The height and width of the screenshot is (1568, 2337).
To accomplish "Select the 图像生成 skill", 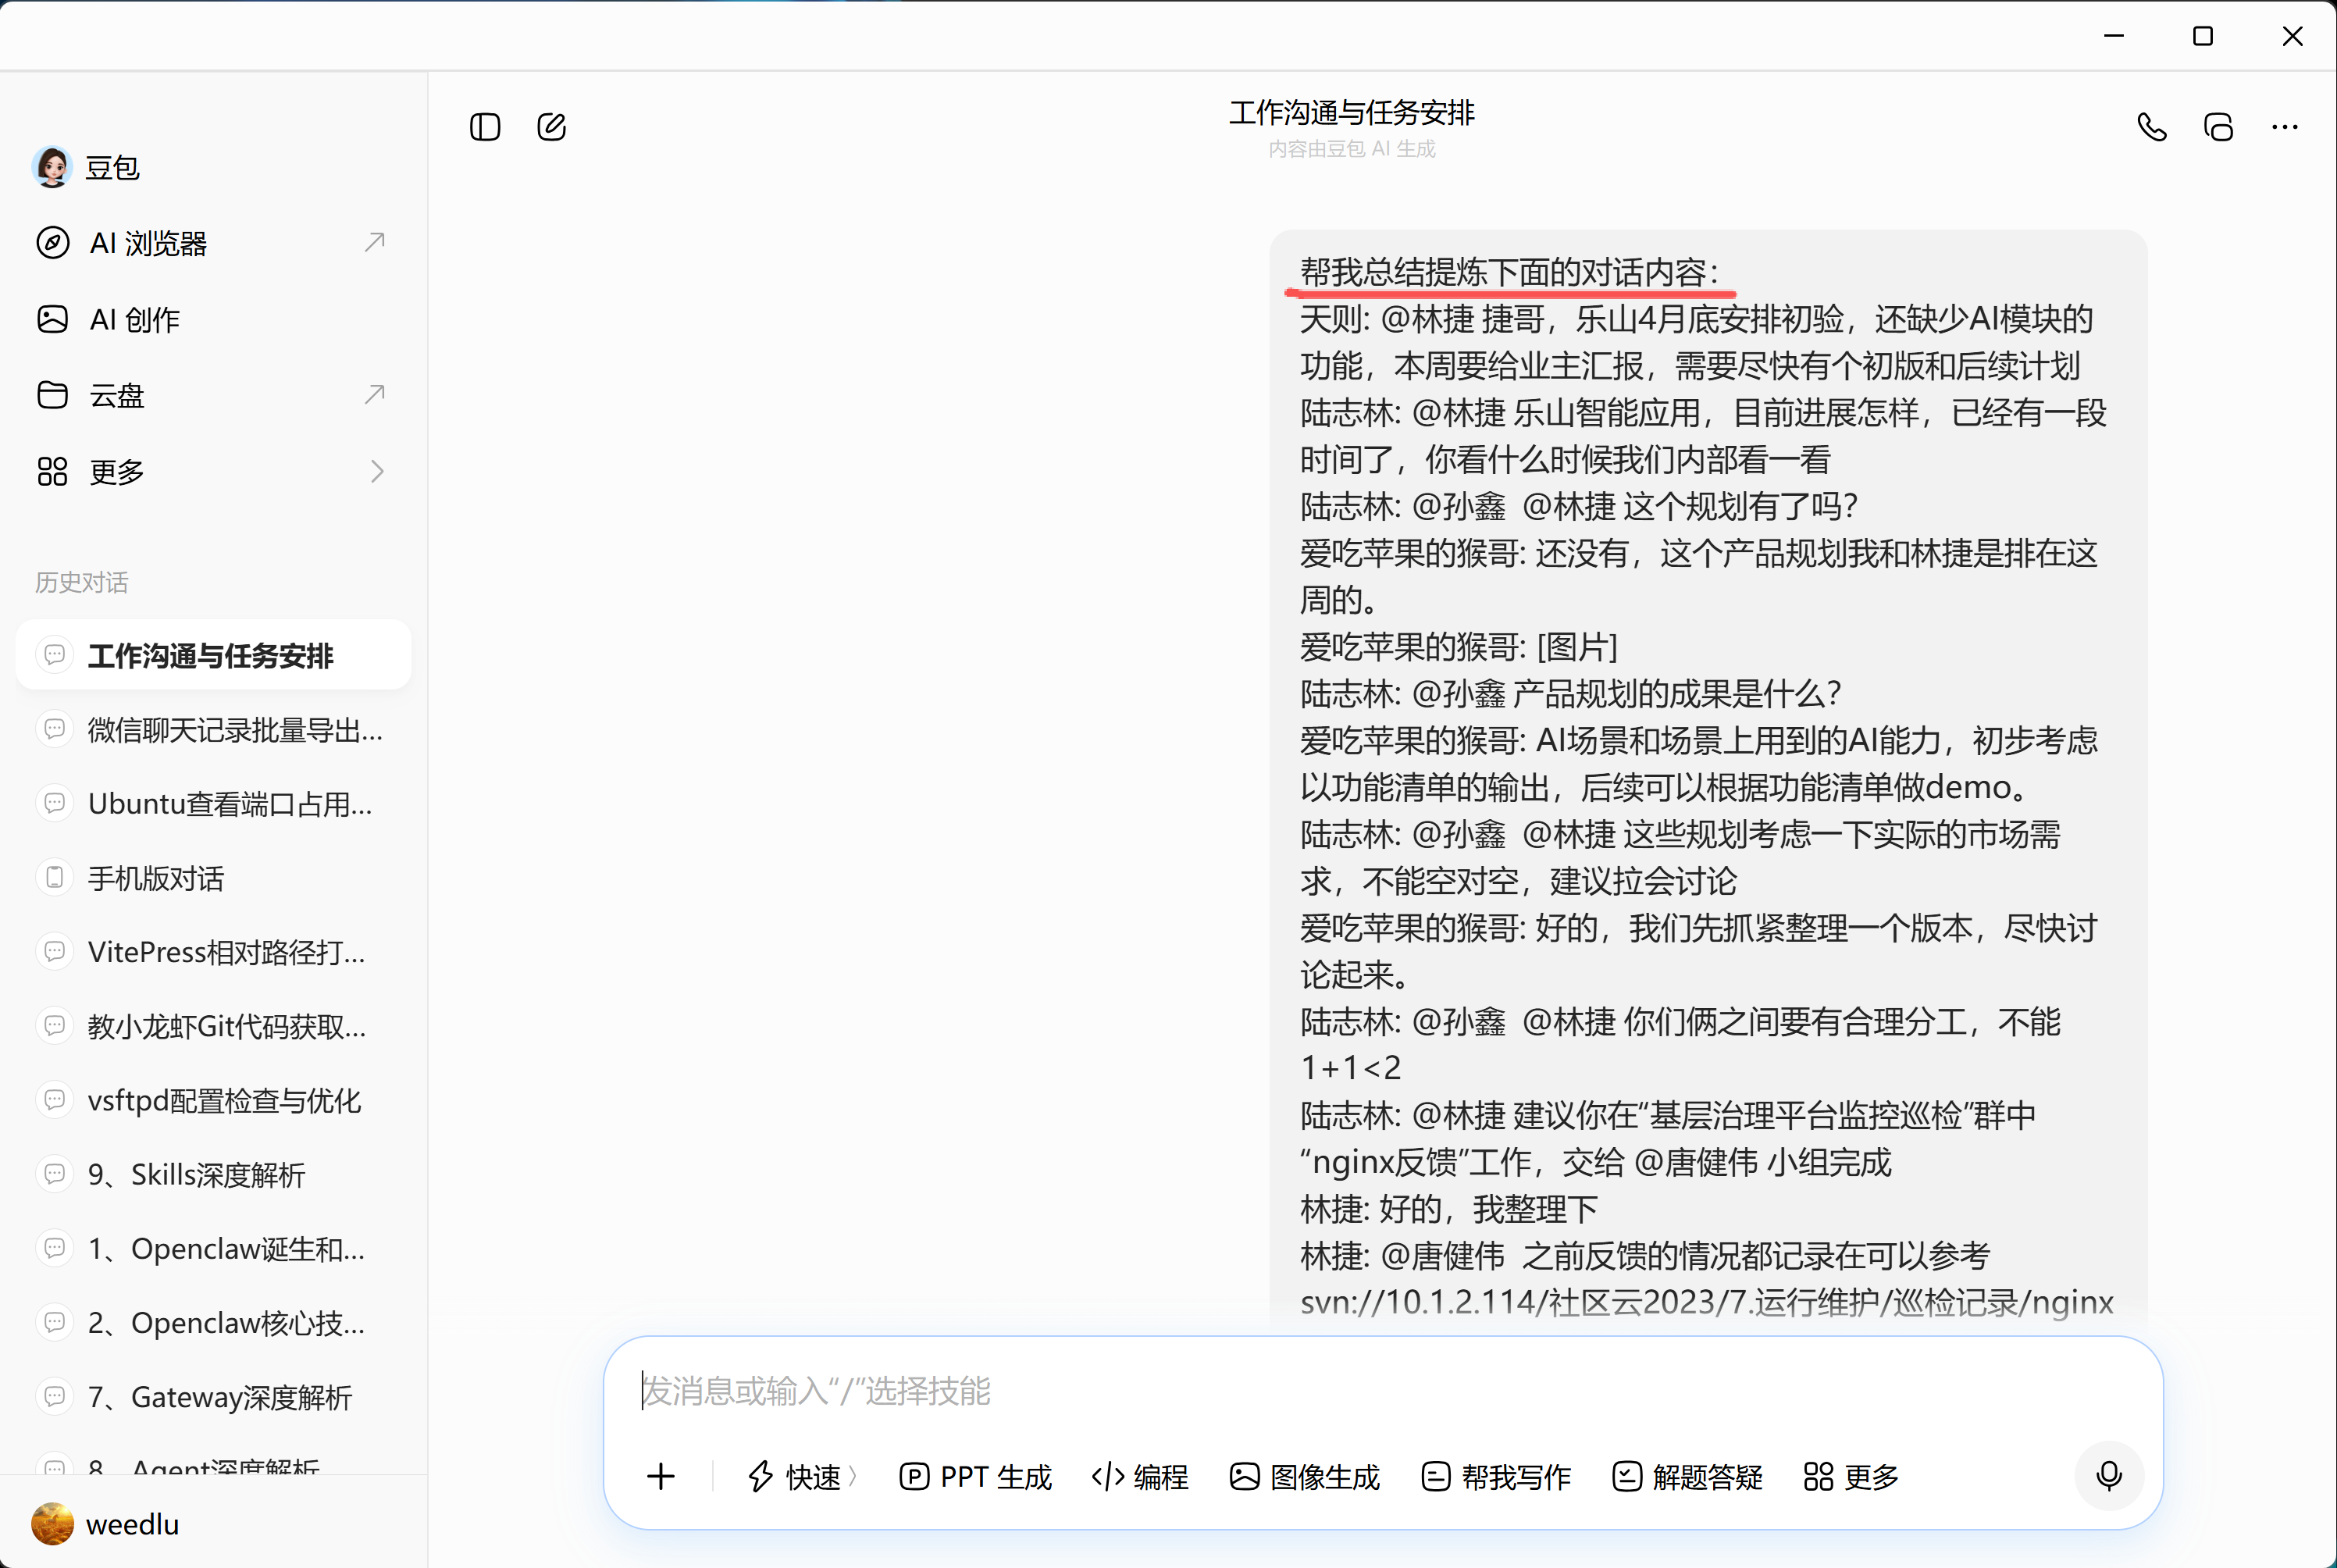I will pyautogui.click(x=1305, y=1476).
